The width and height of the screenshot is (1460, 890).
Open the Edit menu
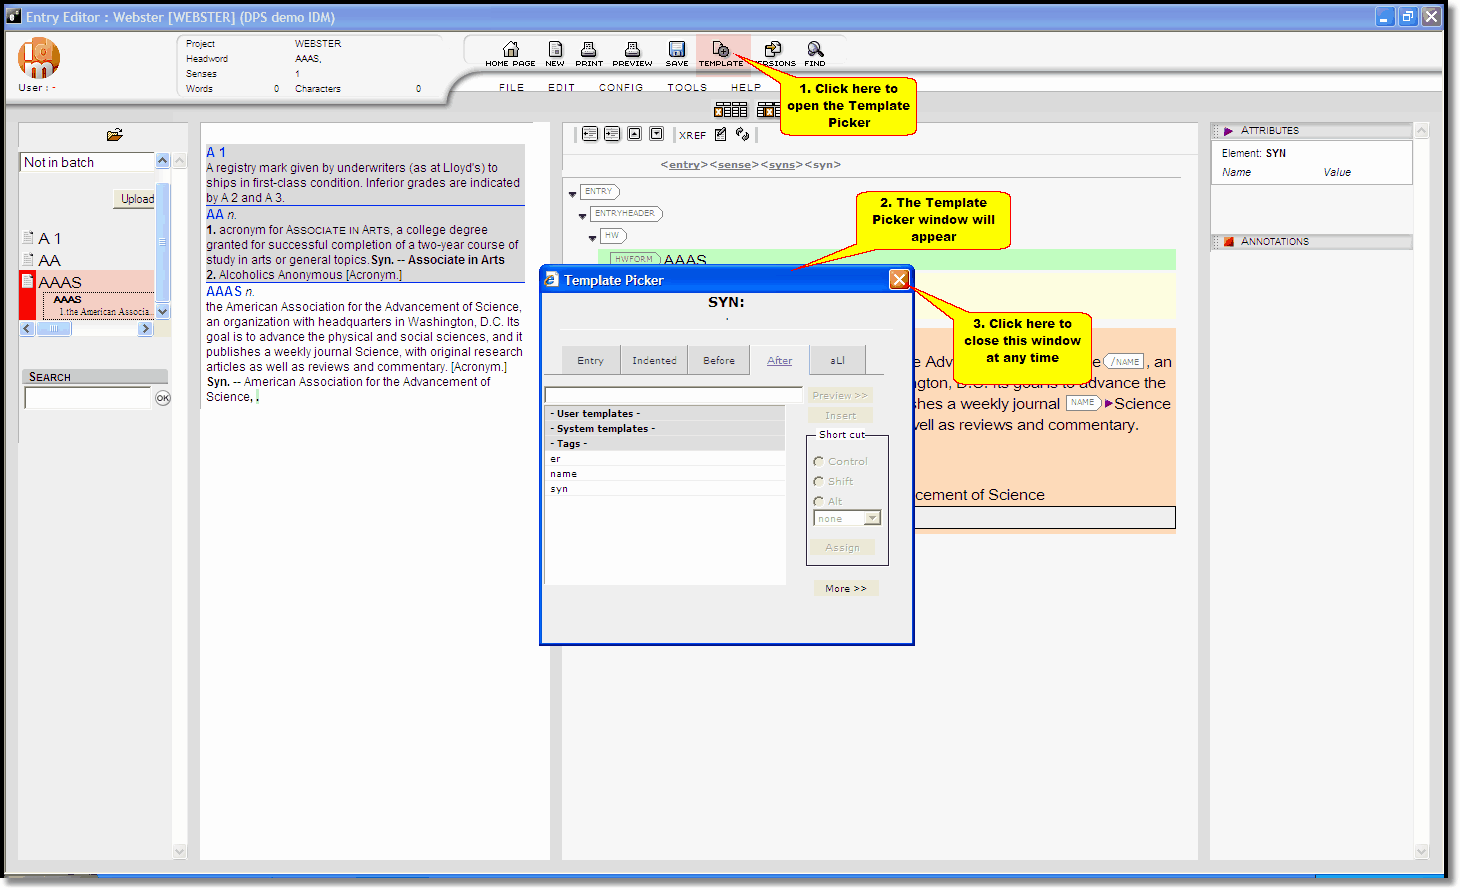561,88
